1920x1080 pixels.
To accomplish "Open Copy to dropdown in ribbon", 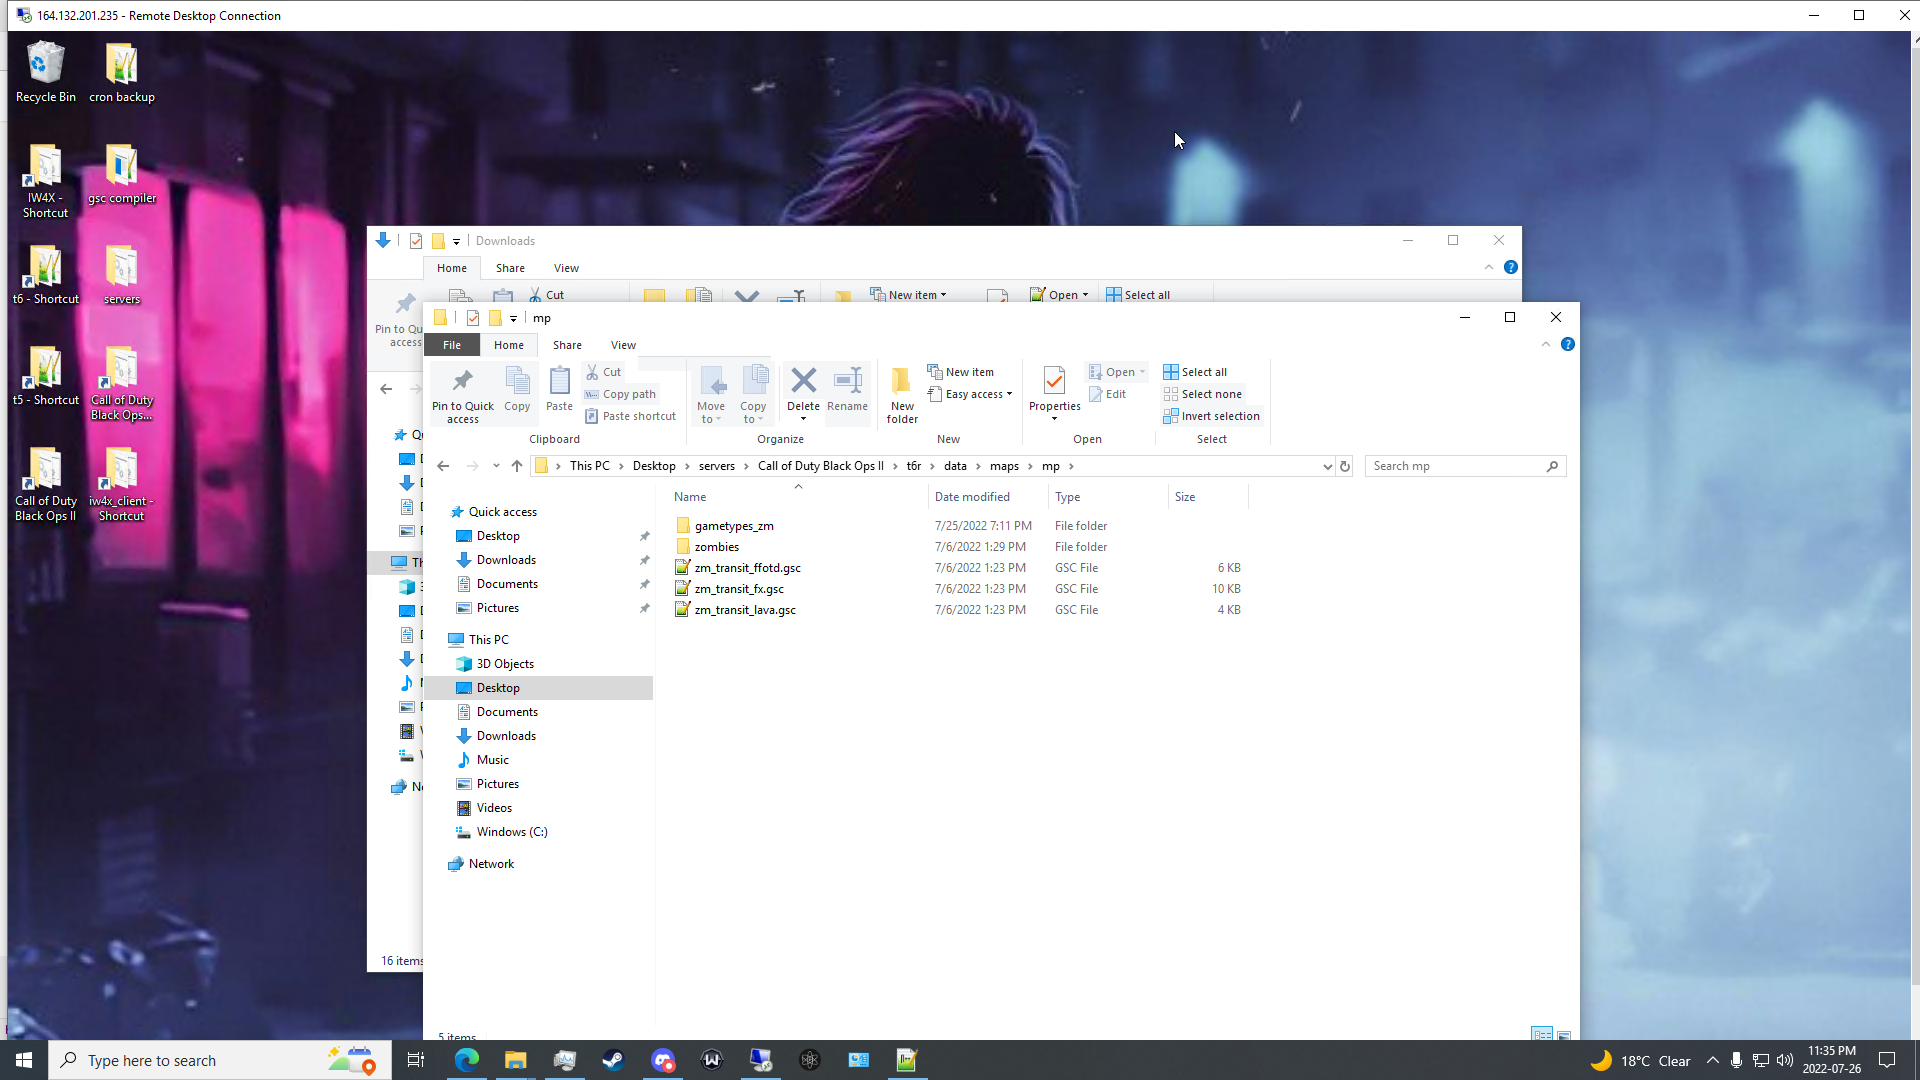I will click(753, 395).
